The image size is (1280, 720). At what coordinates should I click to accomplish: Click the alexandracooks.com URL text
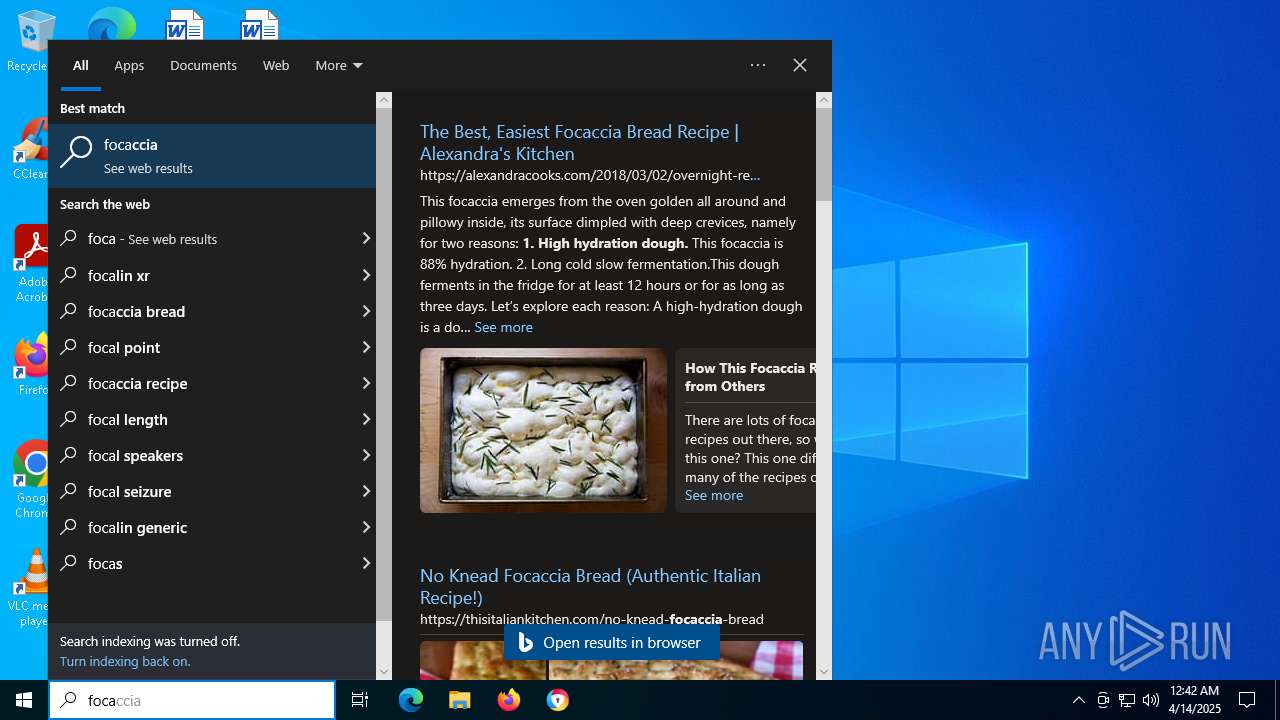pyautogui.click(x=590, y=175)
